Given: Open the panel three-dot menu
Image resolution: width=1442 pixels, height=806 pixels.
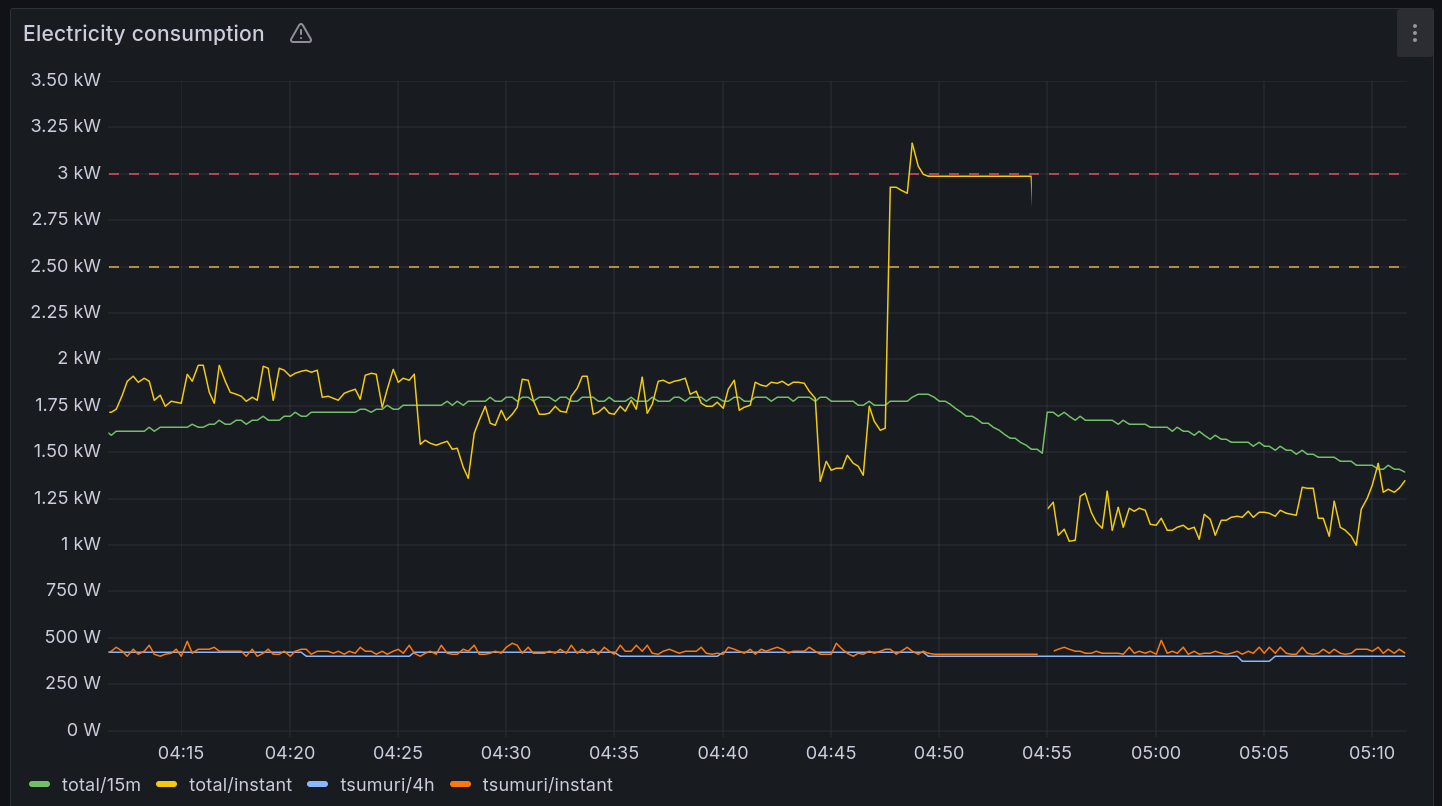Looking at the screenshot, I should [x=1415, y=34].
